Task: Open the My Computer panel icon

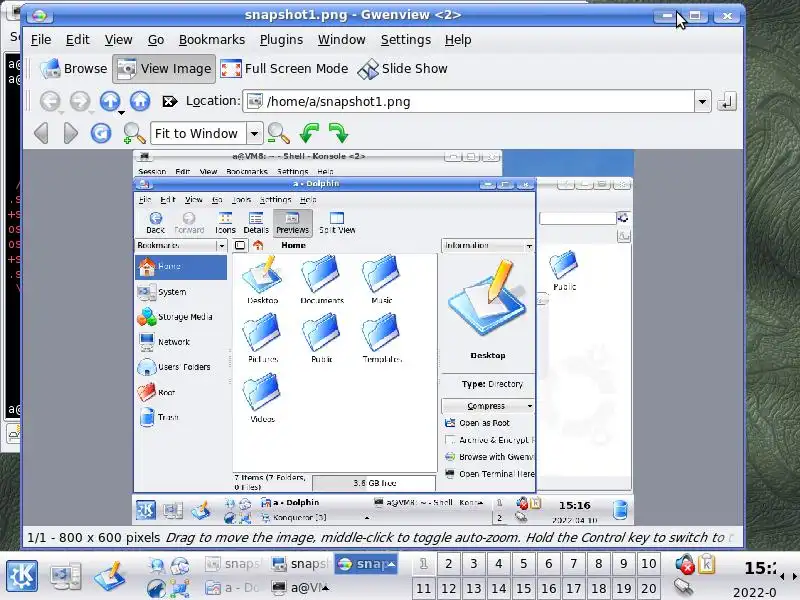Action: click(65, 576)
